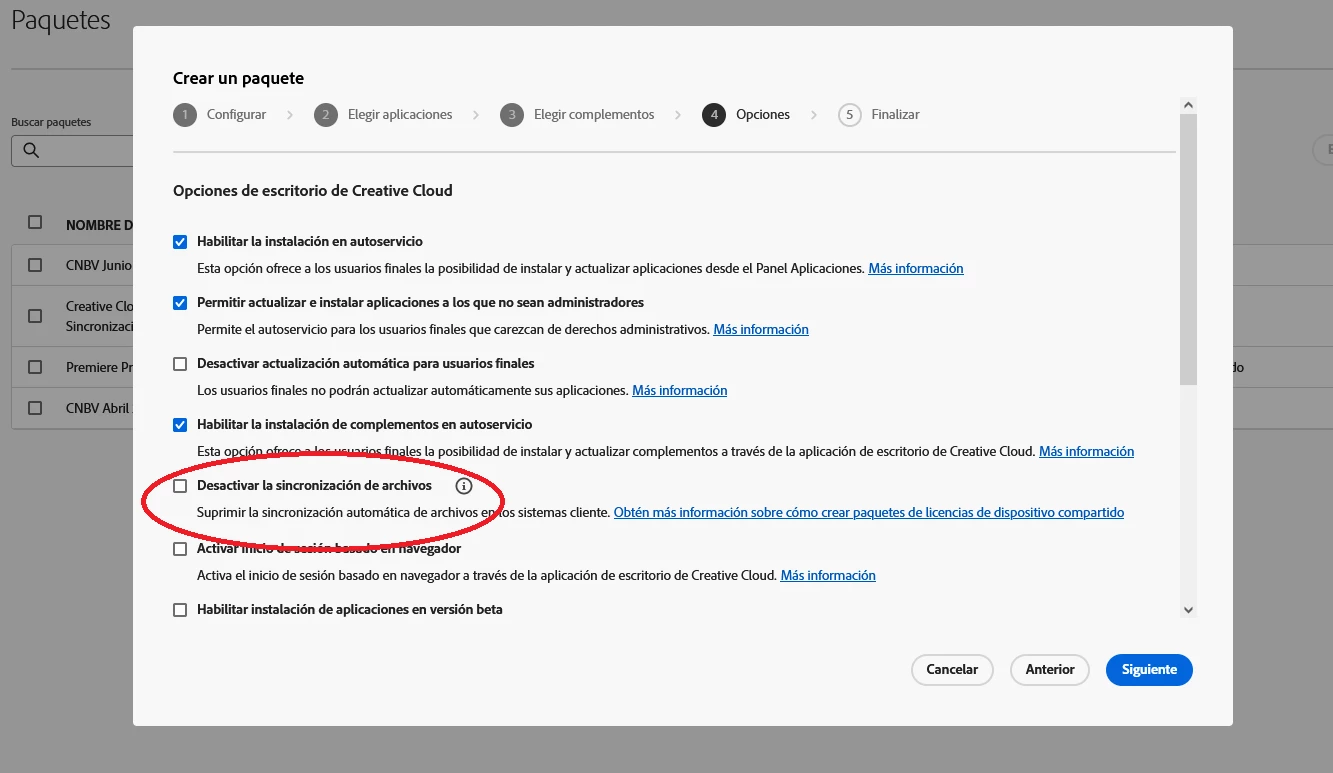Click the Cancelar button
Image resolution: width=1333 pixels, height=773 pixels.
pyautogui.click(x=952, y=669)
